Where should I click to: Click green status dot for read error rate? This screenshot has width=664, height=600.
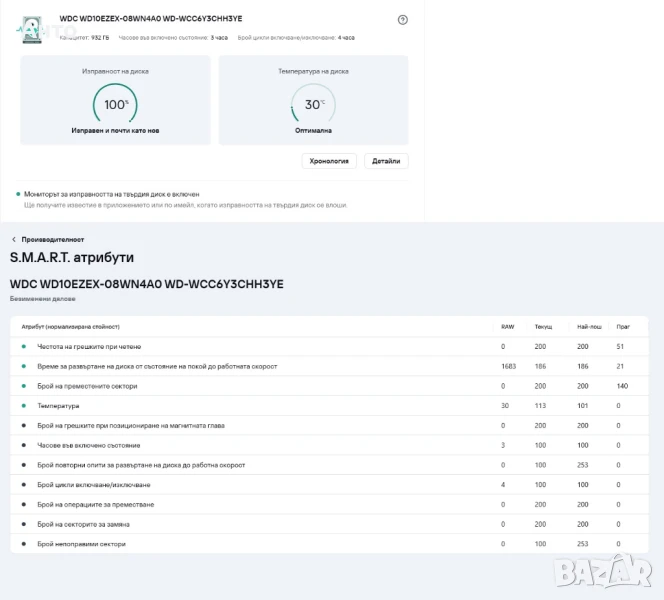pos(23,347)
